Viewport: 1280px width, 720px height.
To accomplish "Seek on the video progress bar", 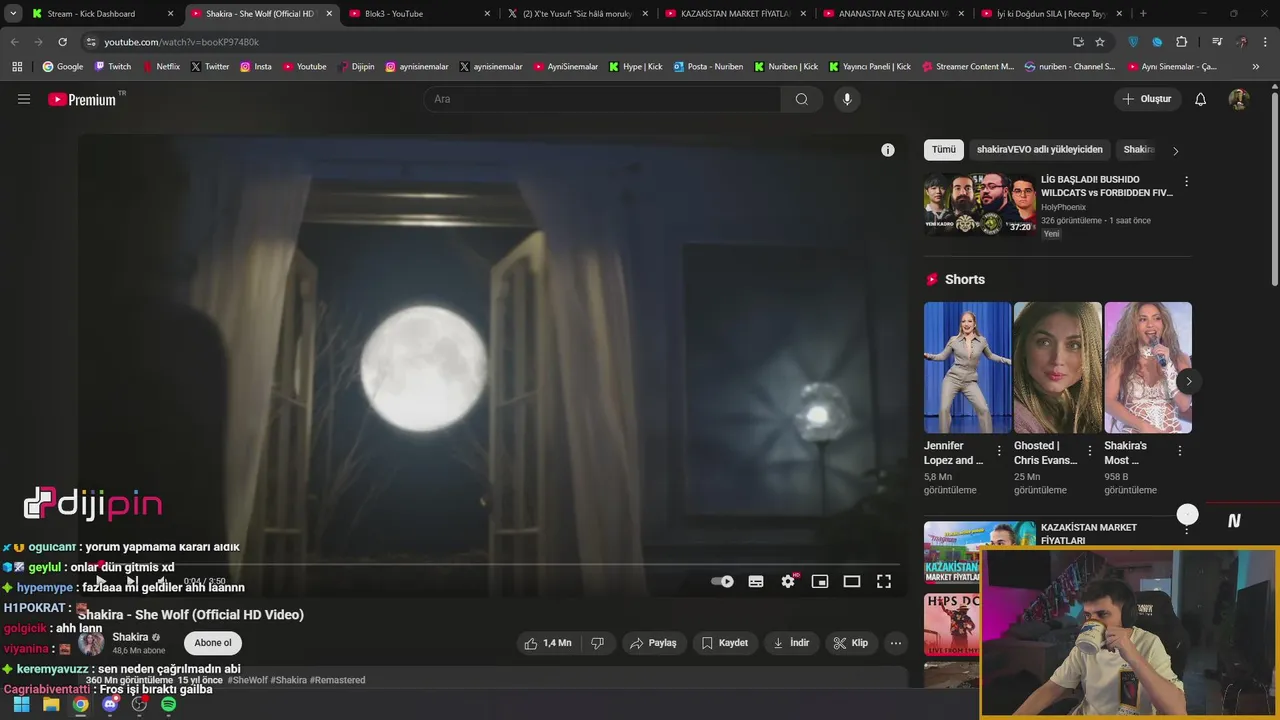I will pyautogui.click(x=493, y=564).
